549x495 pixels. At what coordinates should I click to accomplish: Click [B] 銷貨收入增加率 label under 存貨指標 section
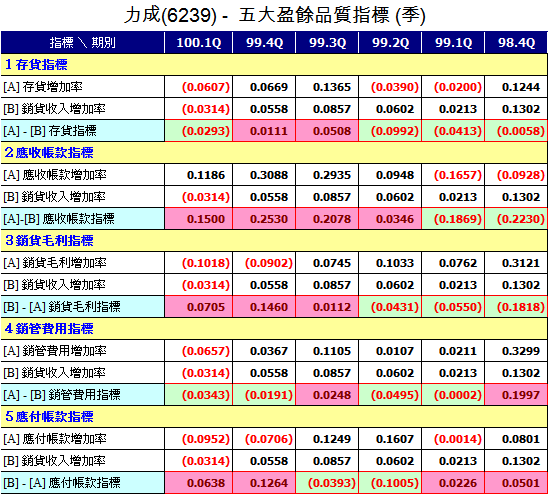54,109
